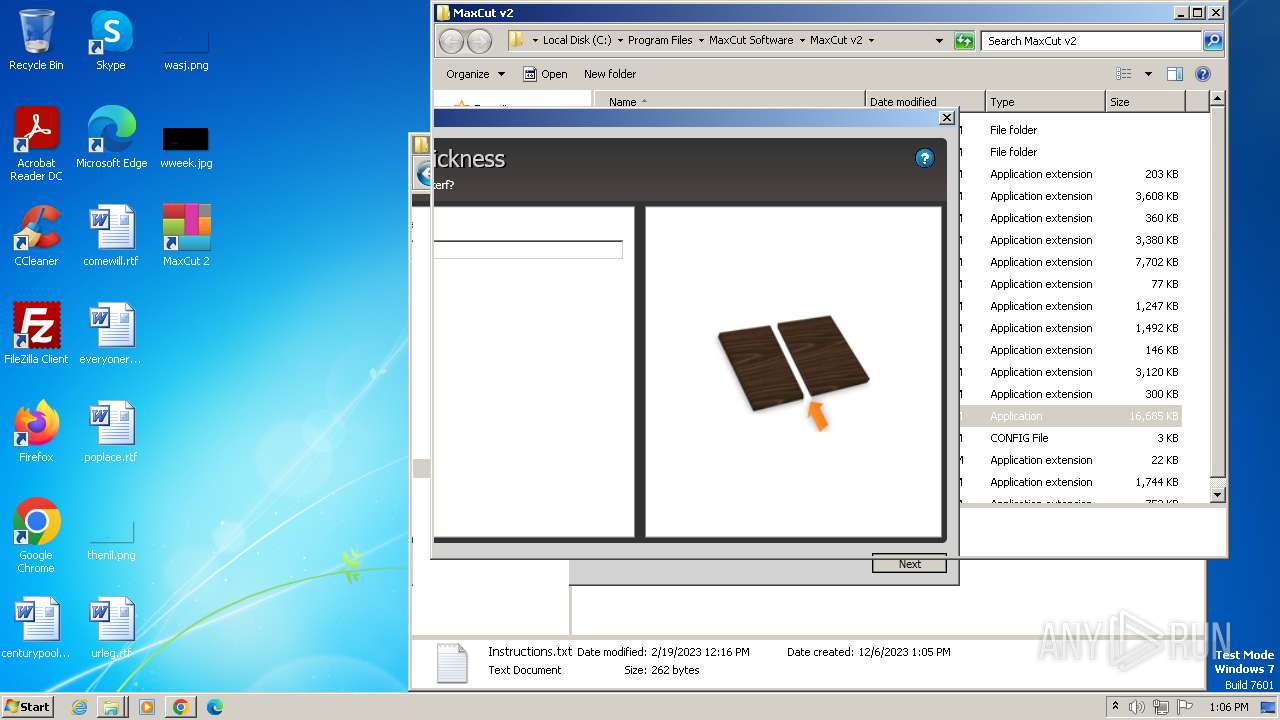The height and width of the screenshot is (720, 1280).
Task: Select centurypool desktop document
Action: click(x=36, y=628)
